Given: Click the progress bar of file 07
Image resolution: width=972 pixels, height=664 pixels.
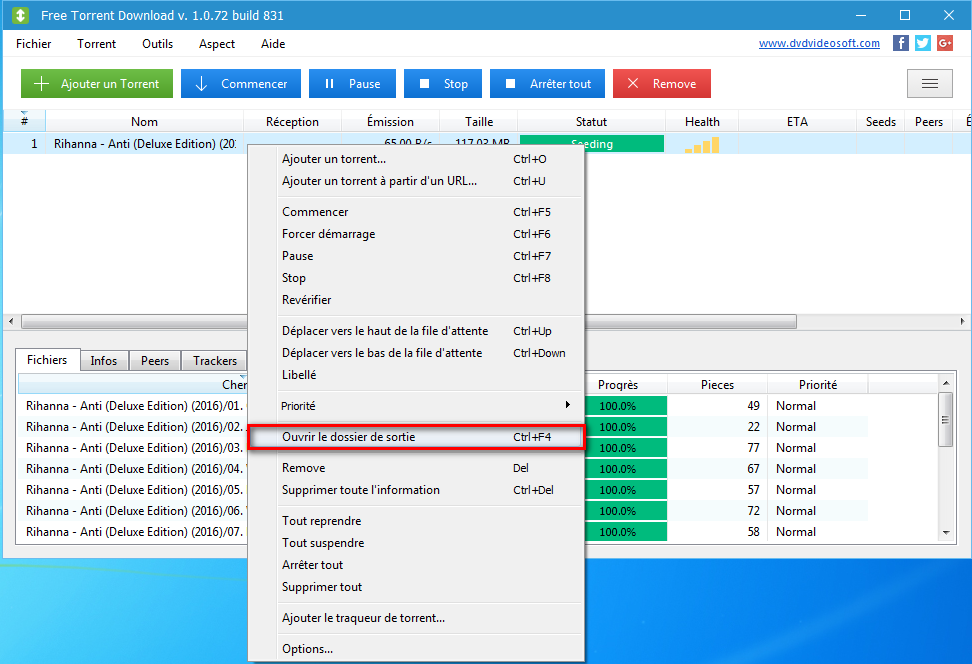Looking at the screenshot, I should [x=625, y=531].
